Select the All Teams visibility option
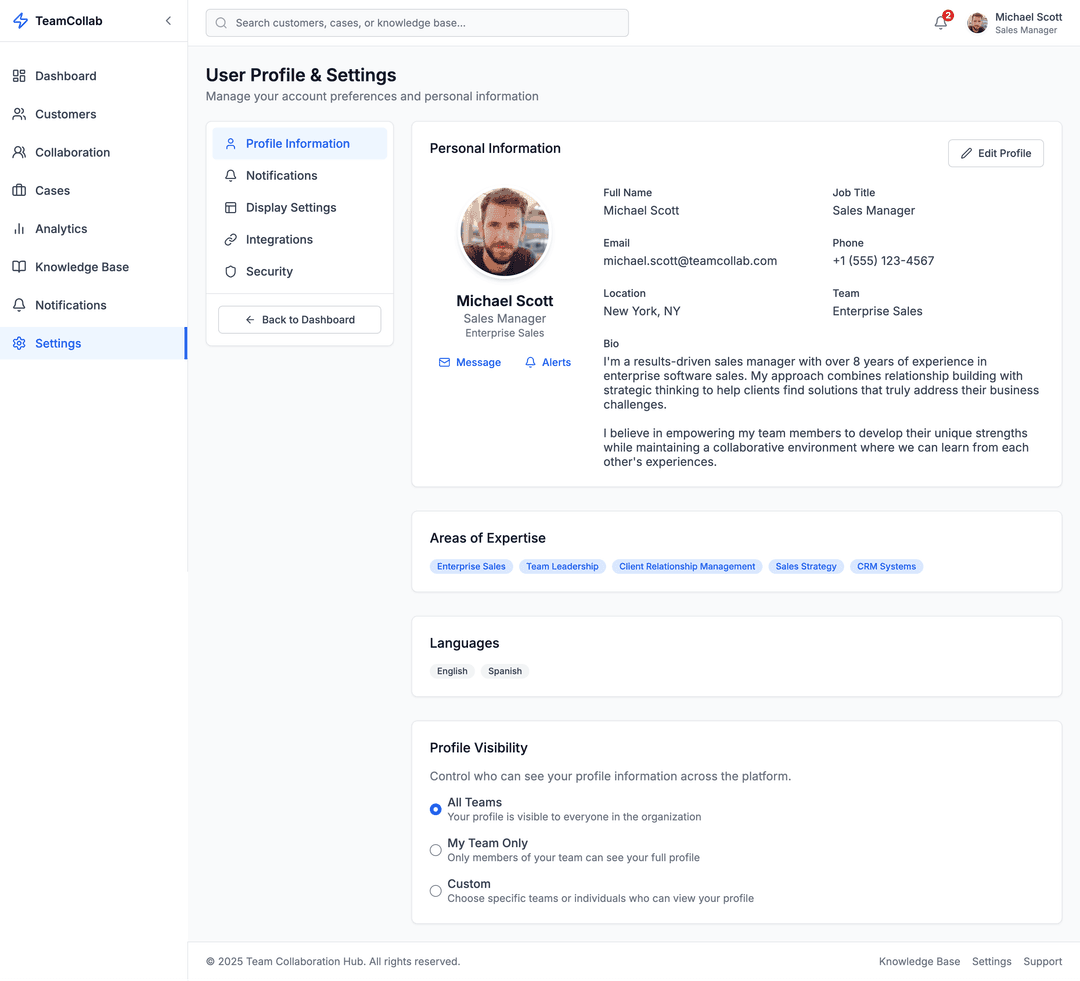The image size is (1080, 981). [x=435, y=809]
